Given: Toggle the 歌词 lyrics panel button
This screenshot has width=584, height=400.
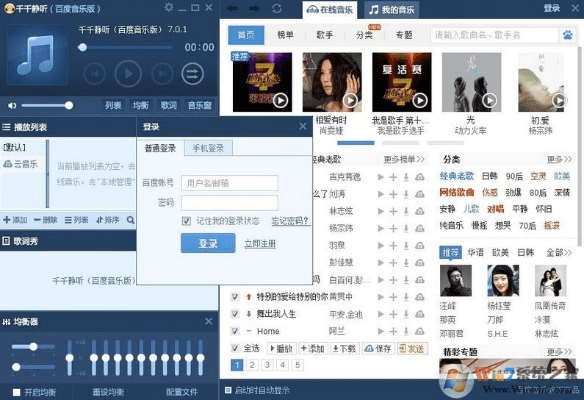Looking at the screenshot, I should click(168, 105).
